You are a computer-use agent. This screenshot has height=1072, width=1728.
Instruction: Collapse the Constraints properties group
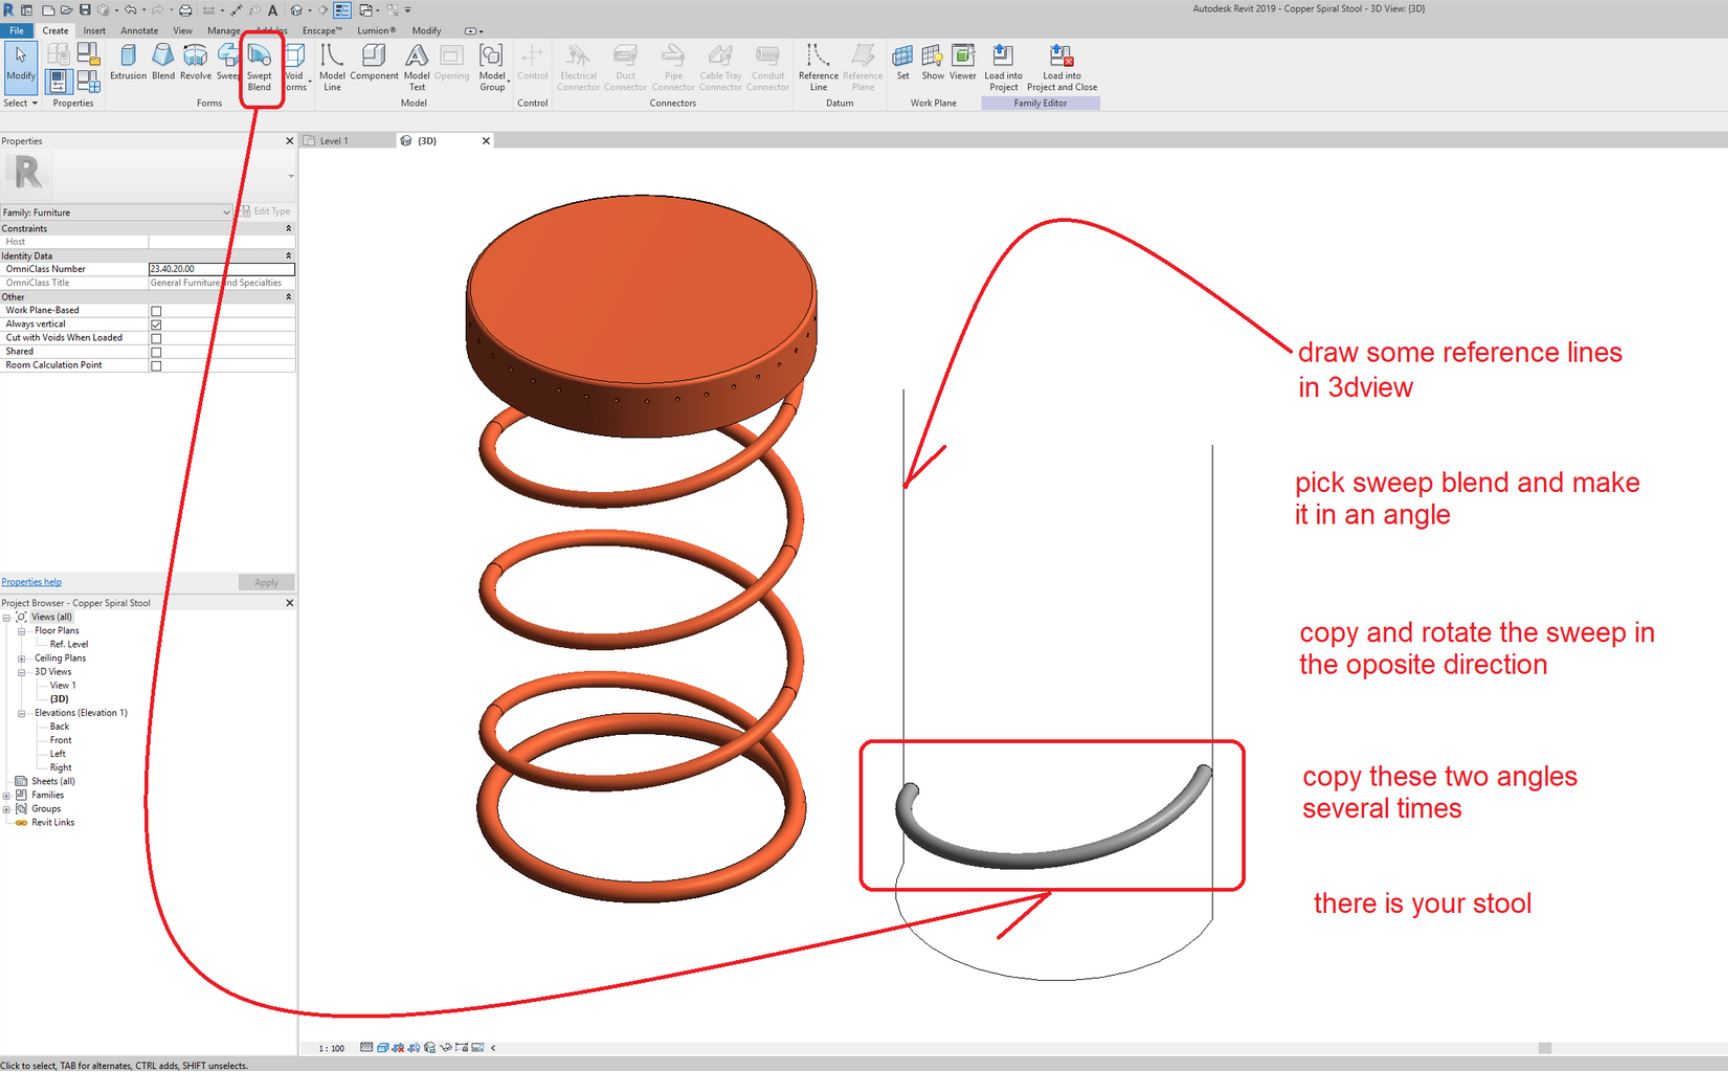(x=289, y=228)
